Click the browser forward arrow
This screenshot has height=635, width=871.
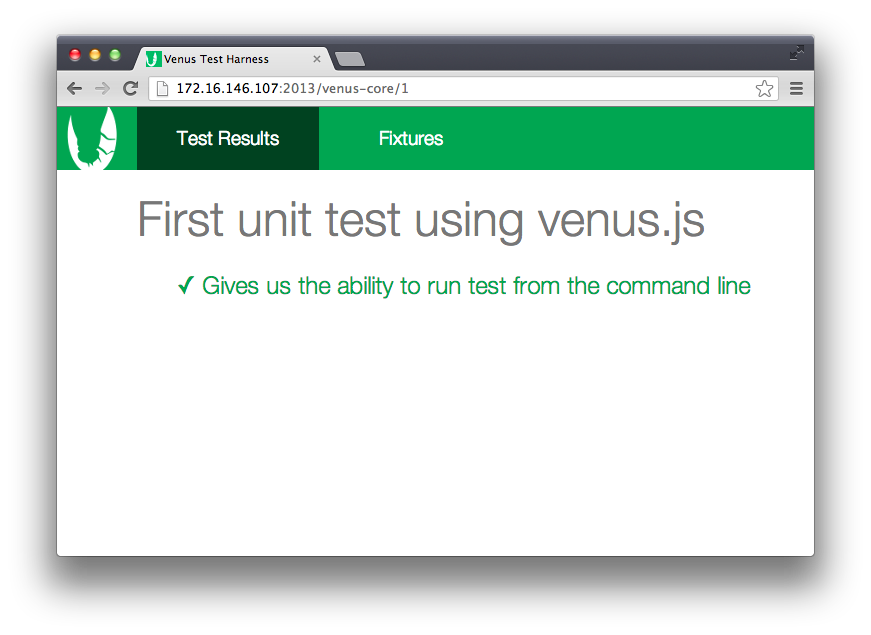[x=102, y=88]
